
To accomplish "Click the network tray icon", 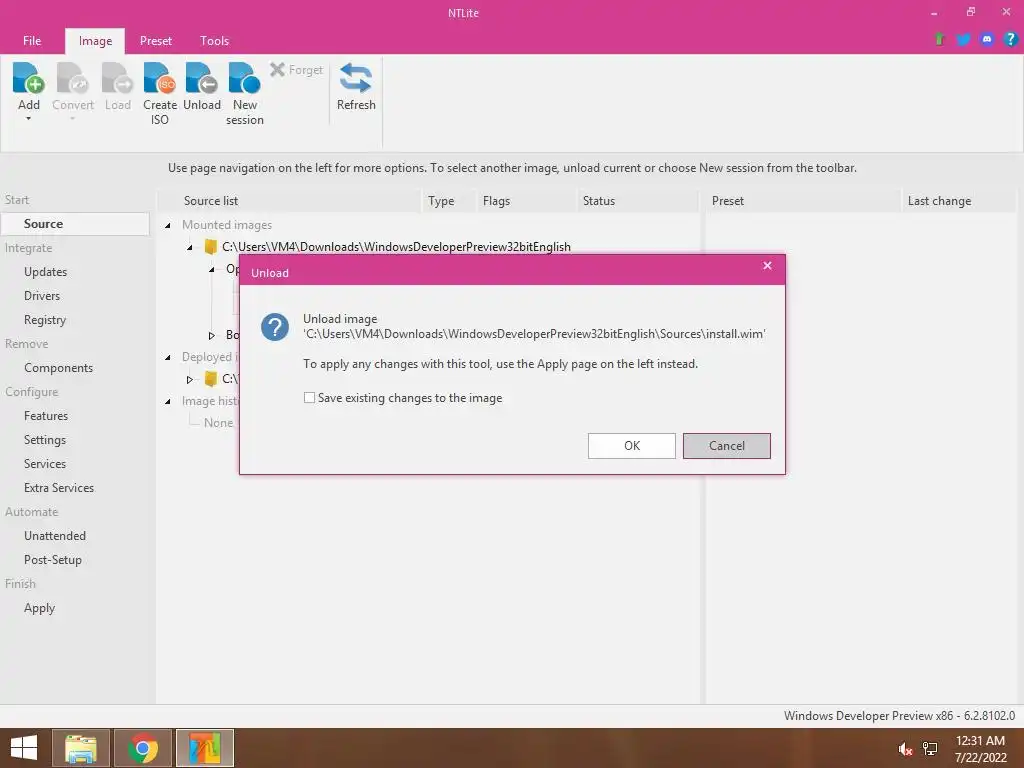I will 930,749.
